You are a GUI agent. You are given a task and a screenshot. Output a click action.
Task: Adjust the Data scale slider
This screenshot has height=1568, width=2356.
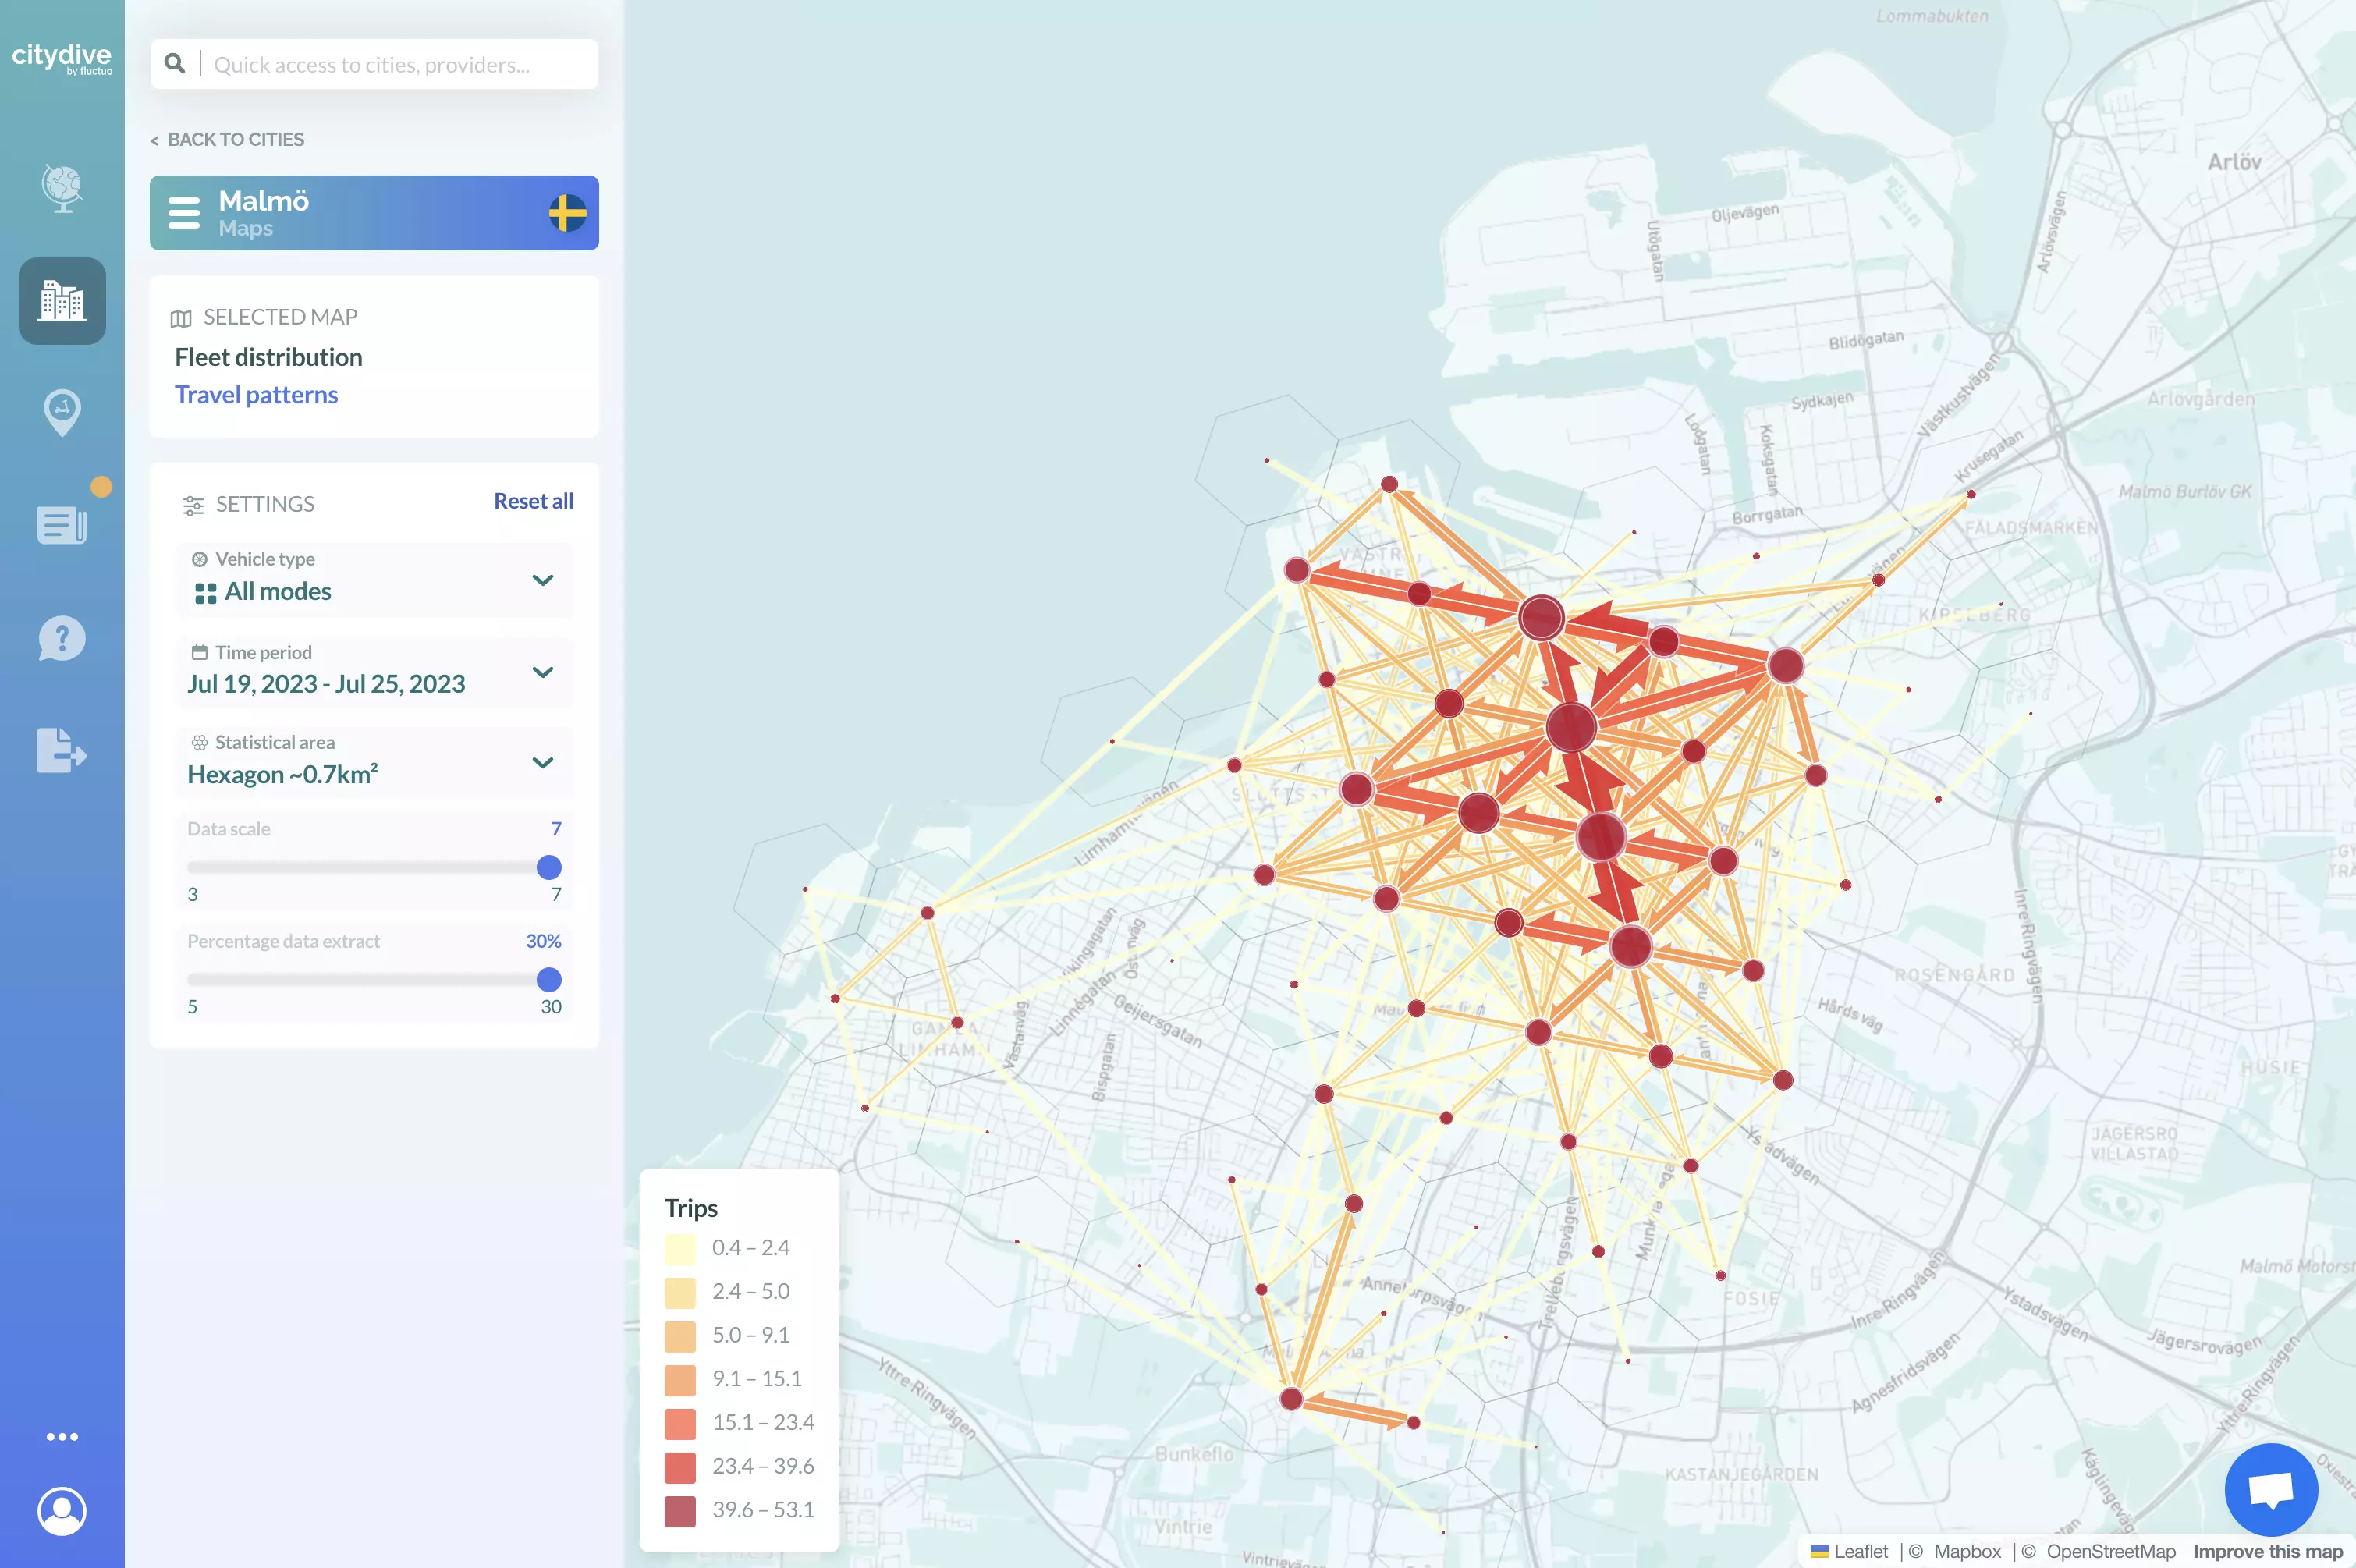pyautogui.click(x=548, y=867)
